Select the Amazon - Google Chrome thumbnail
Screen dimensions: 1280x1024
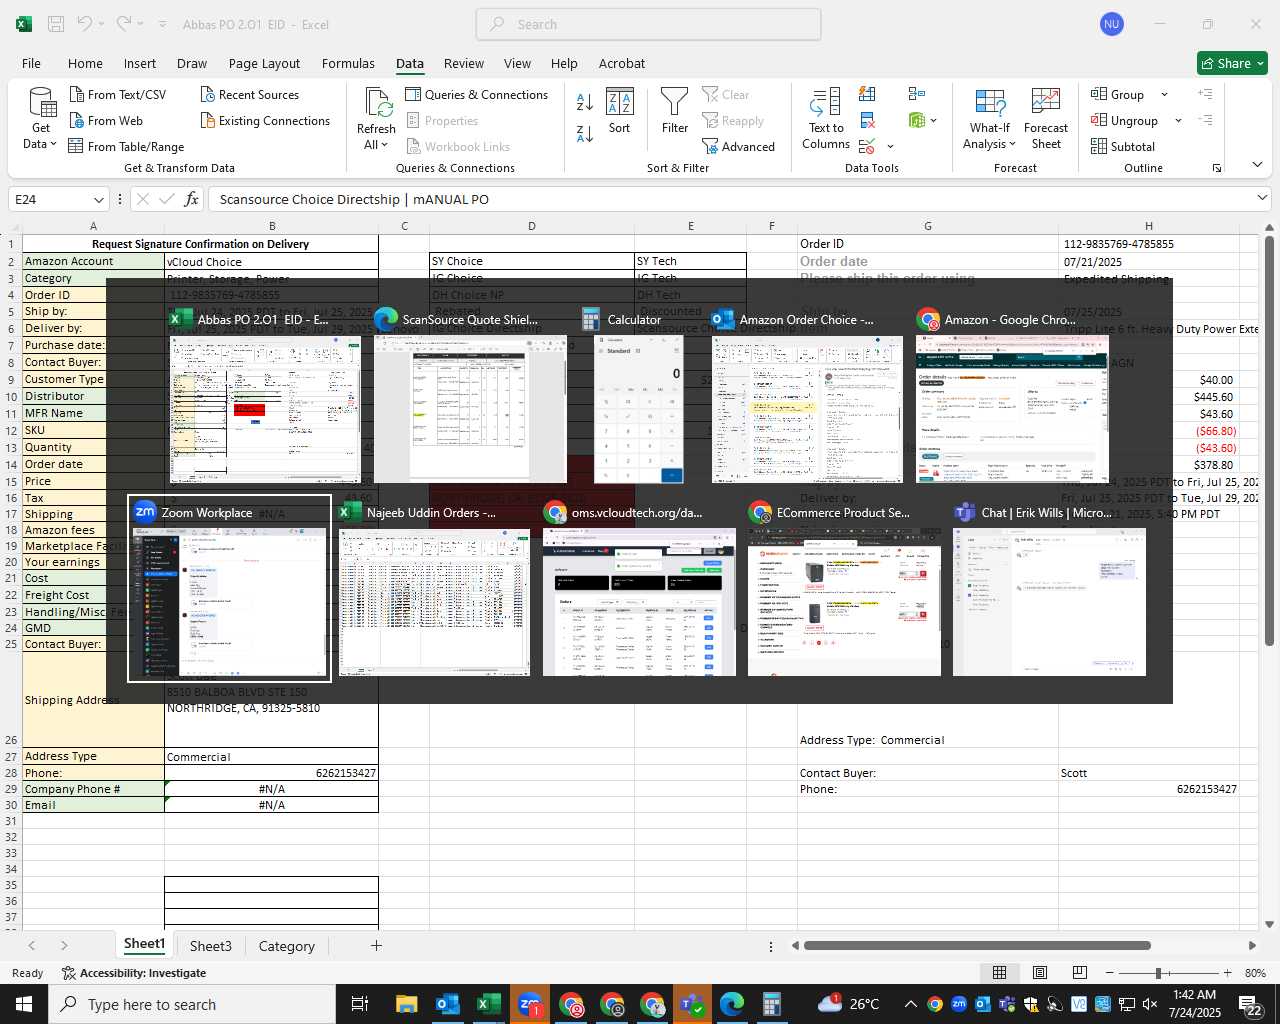pos(1012,397)
